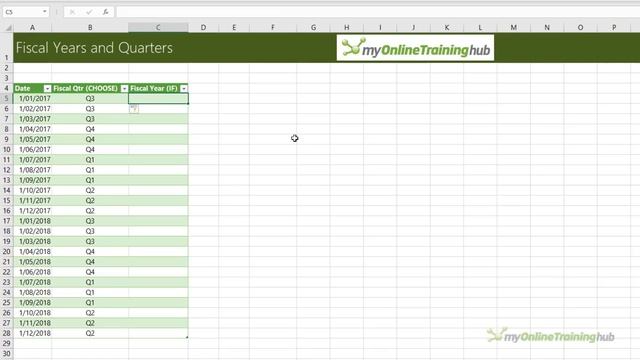Click the Q2 cell beside 1/11/2017
640x360 pixels.
click(x=90, y=200)
